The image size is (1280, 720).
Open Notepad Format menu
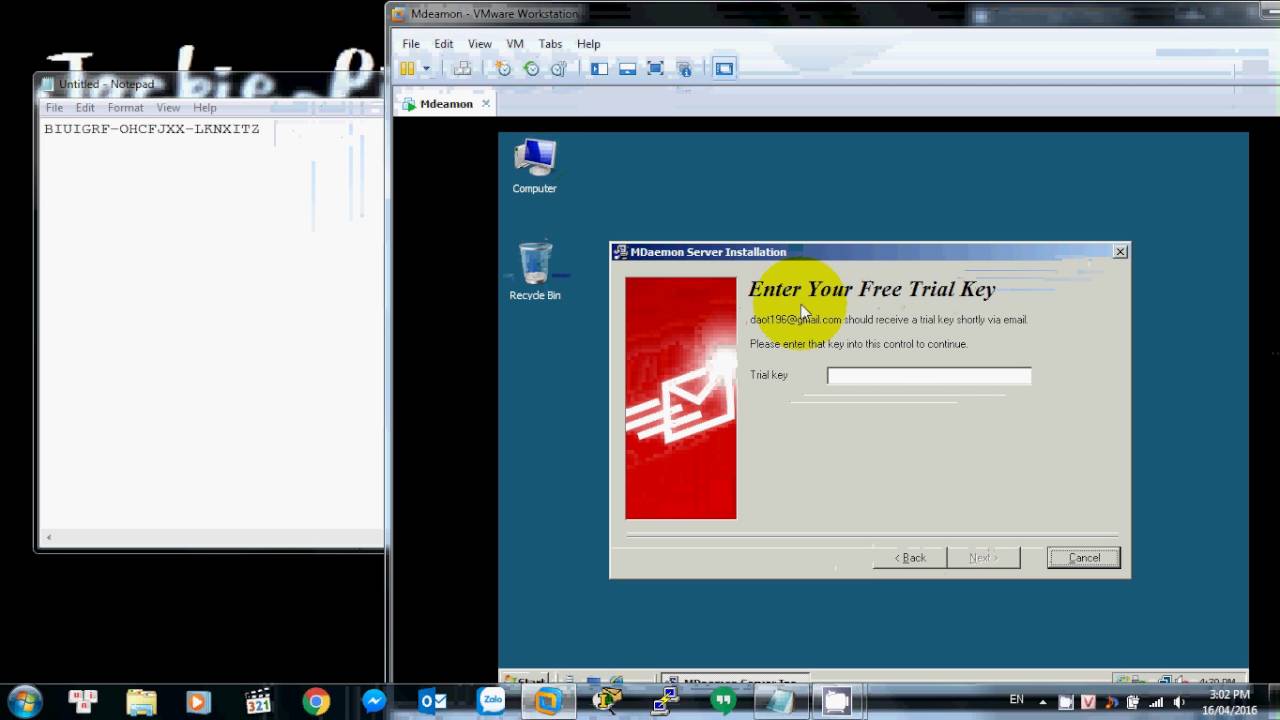point(125,108)
